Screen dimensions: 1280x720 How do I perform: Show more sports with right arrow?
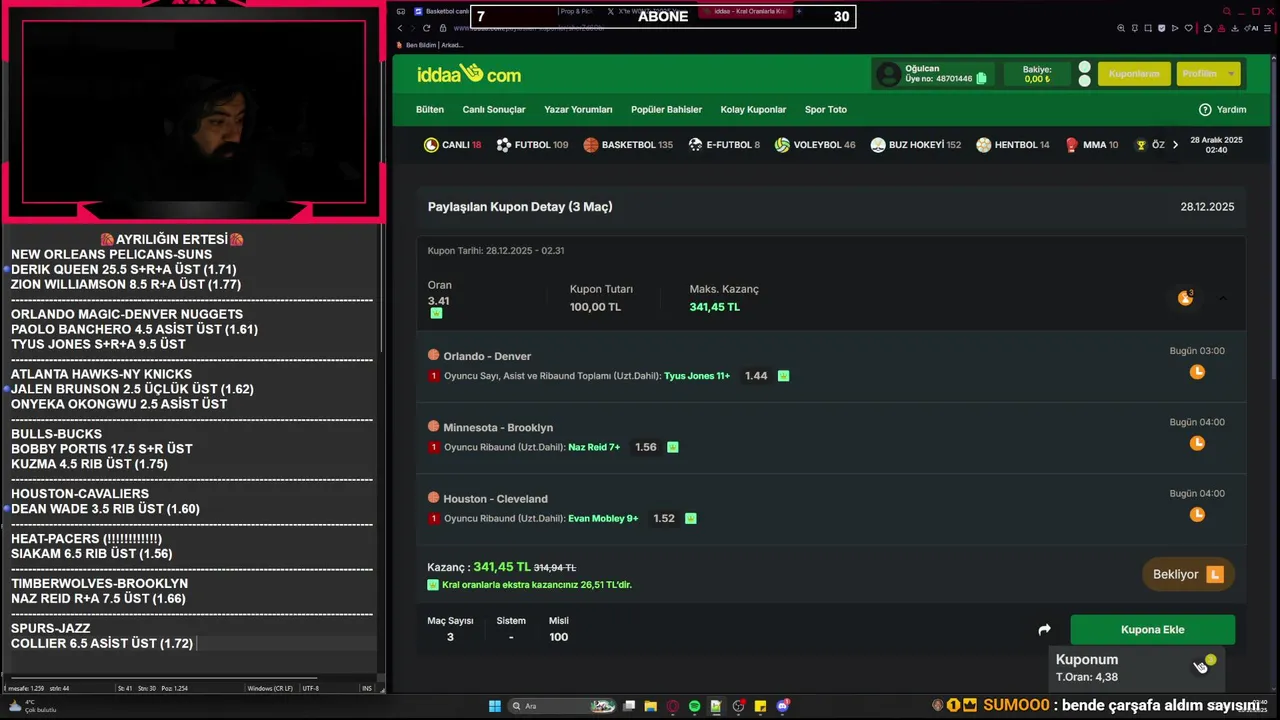(x=1175, y=145)
